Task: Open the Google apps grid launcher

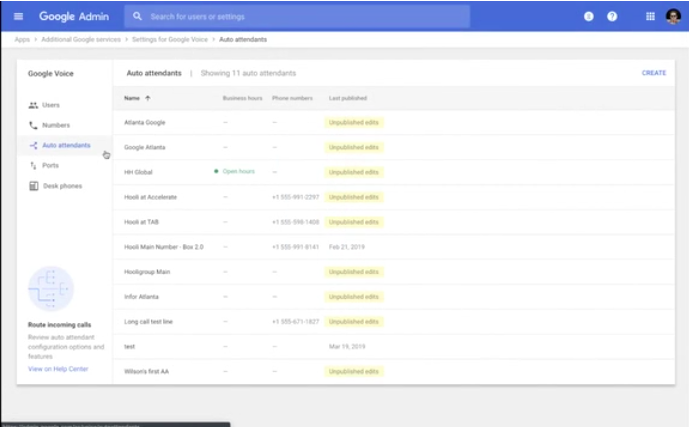Action: pyautogui.click(x=651, y=16)
